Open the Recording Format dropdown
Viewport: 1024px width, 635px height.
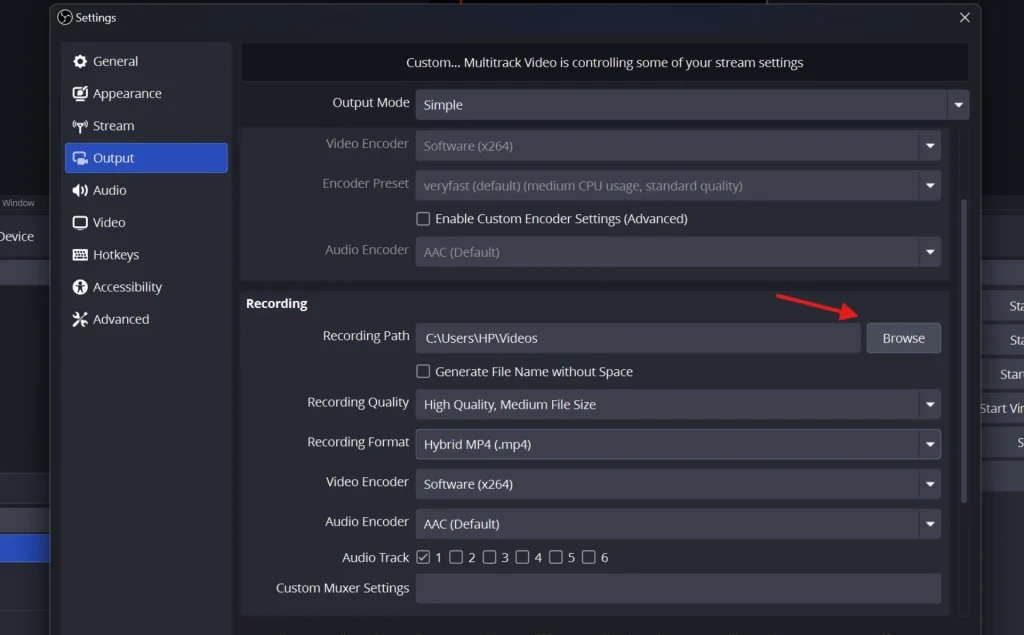coord(678,444)
